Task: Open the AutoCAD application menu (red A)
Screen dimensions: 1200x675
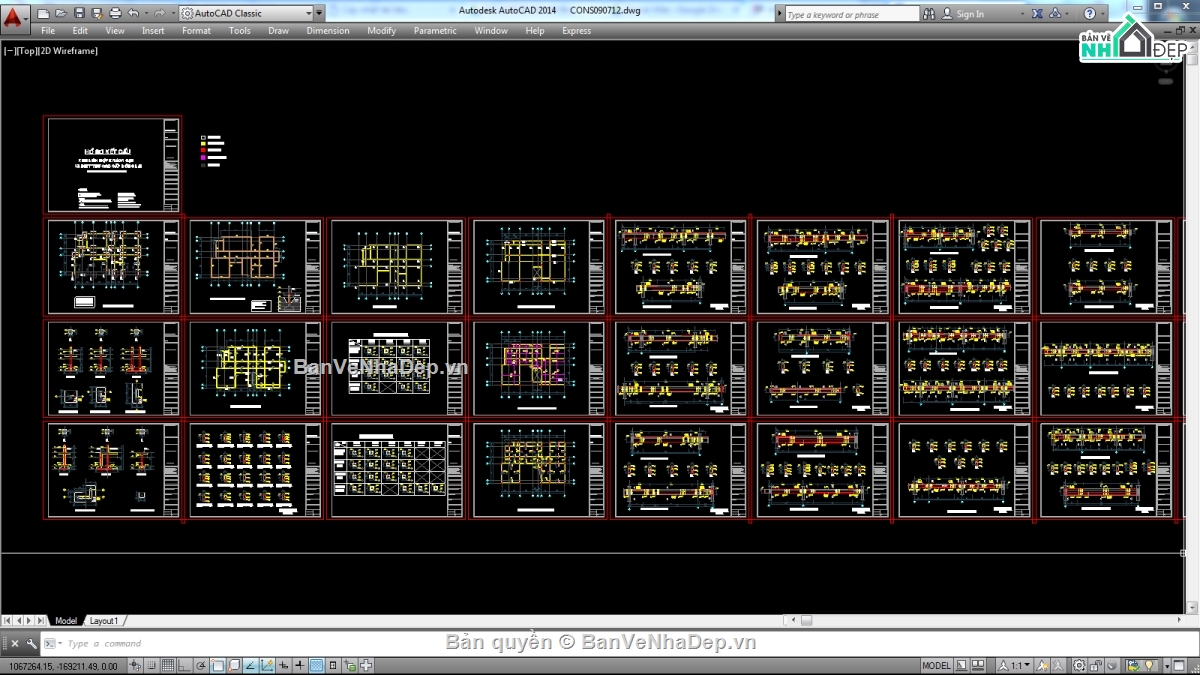Action: [14, 14]
